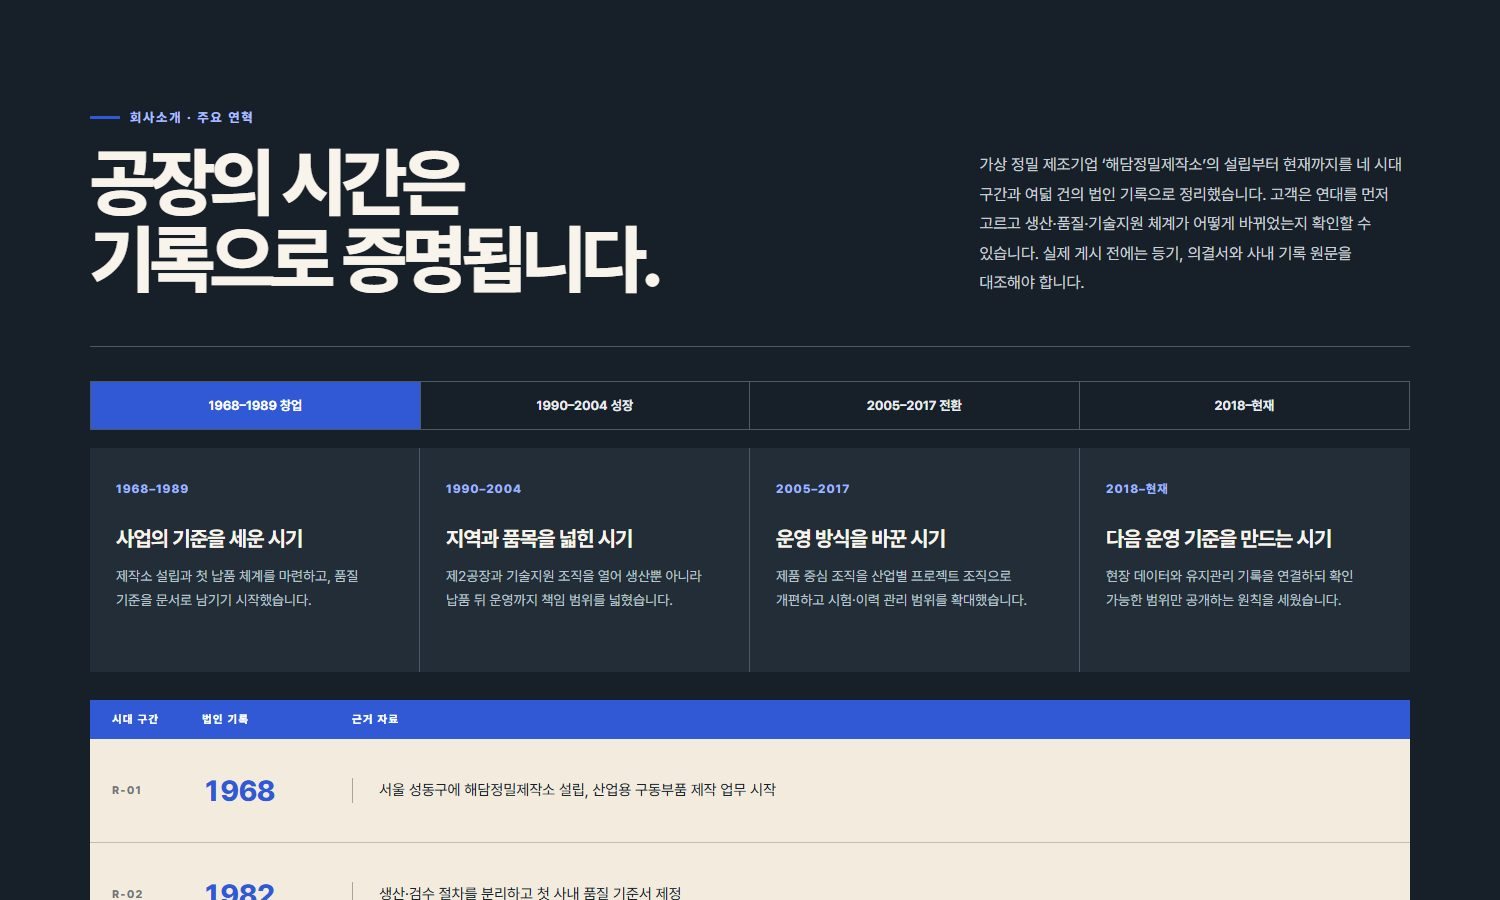Click the 운영 방식을 바꾼 시기 card heading

pyautogui.click(x=860, y=538)
